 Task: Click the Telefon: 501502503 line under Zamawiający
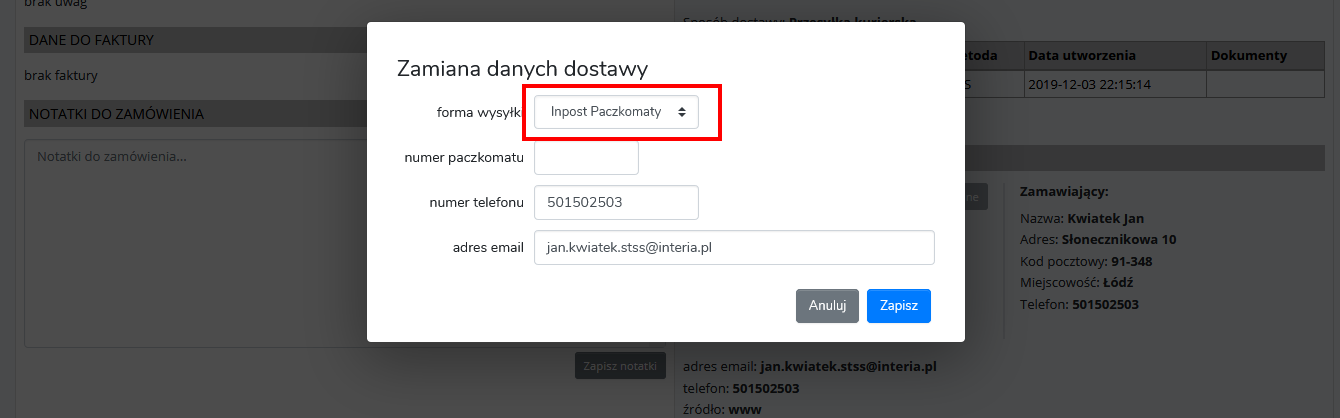[1079, 304]
